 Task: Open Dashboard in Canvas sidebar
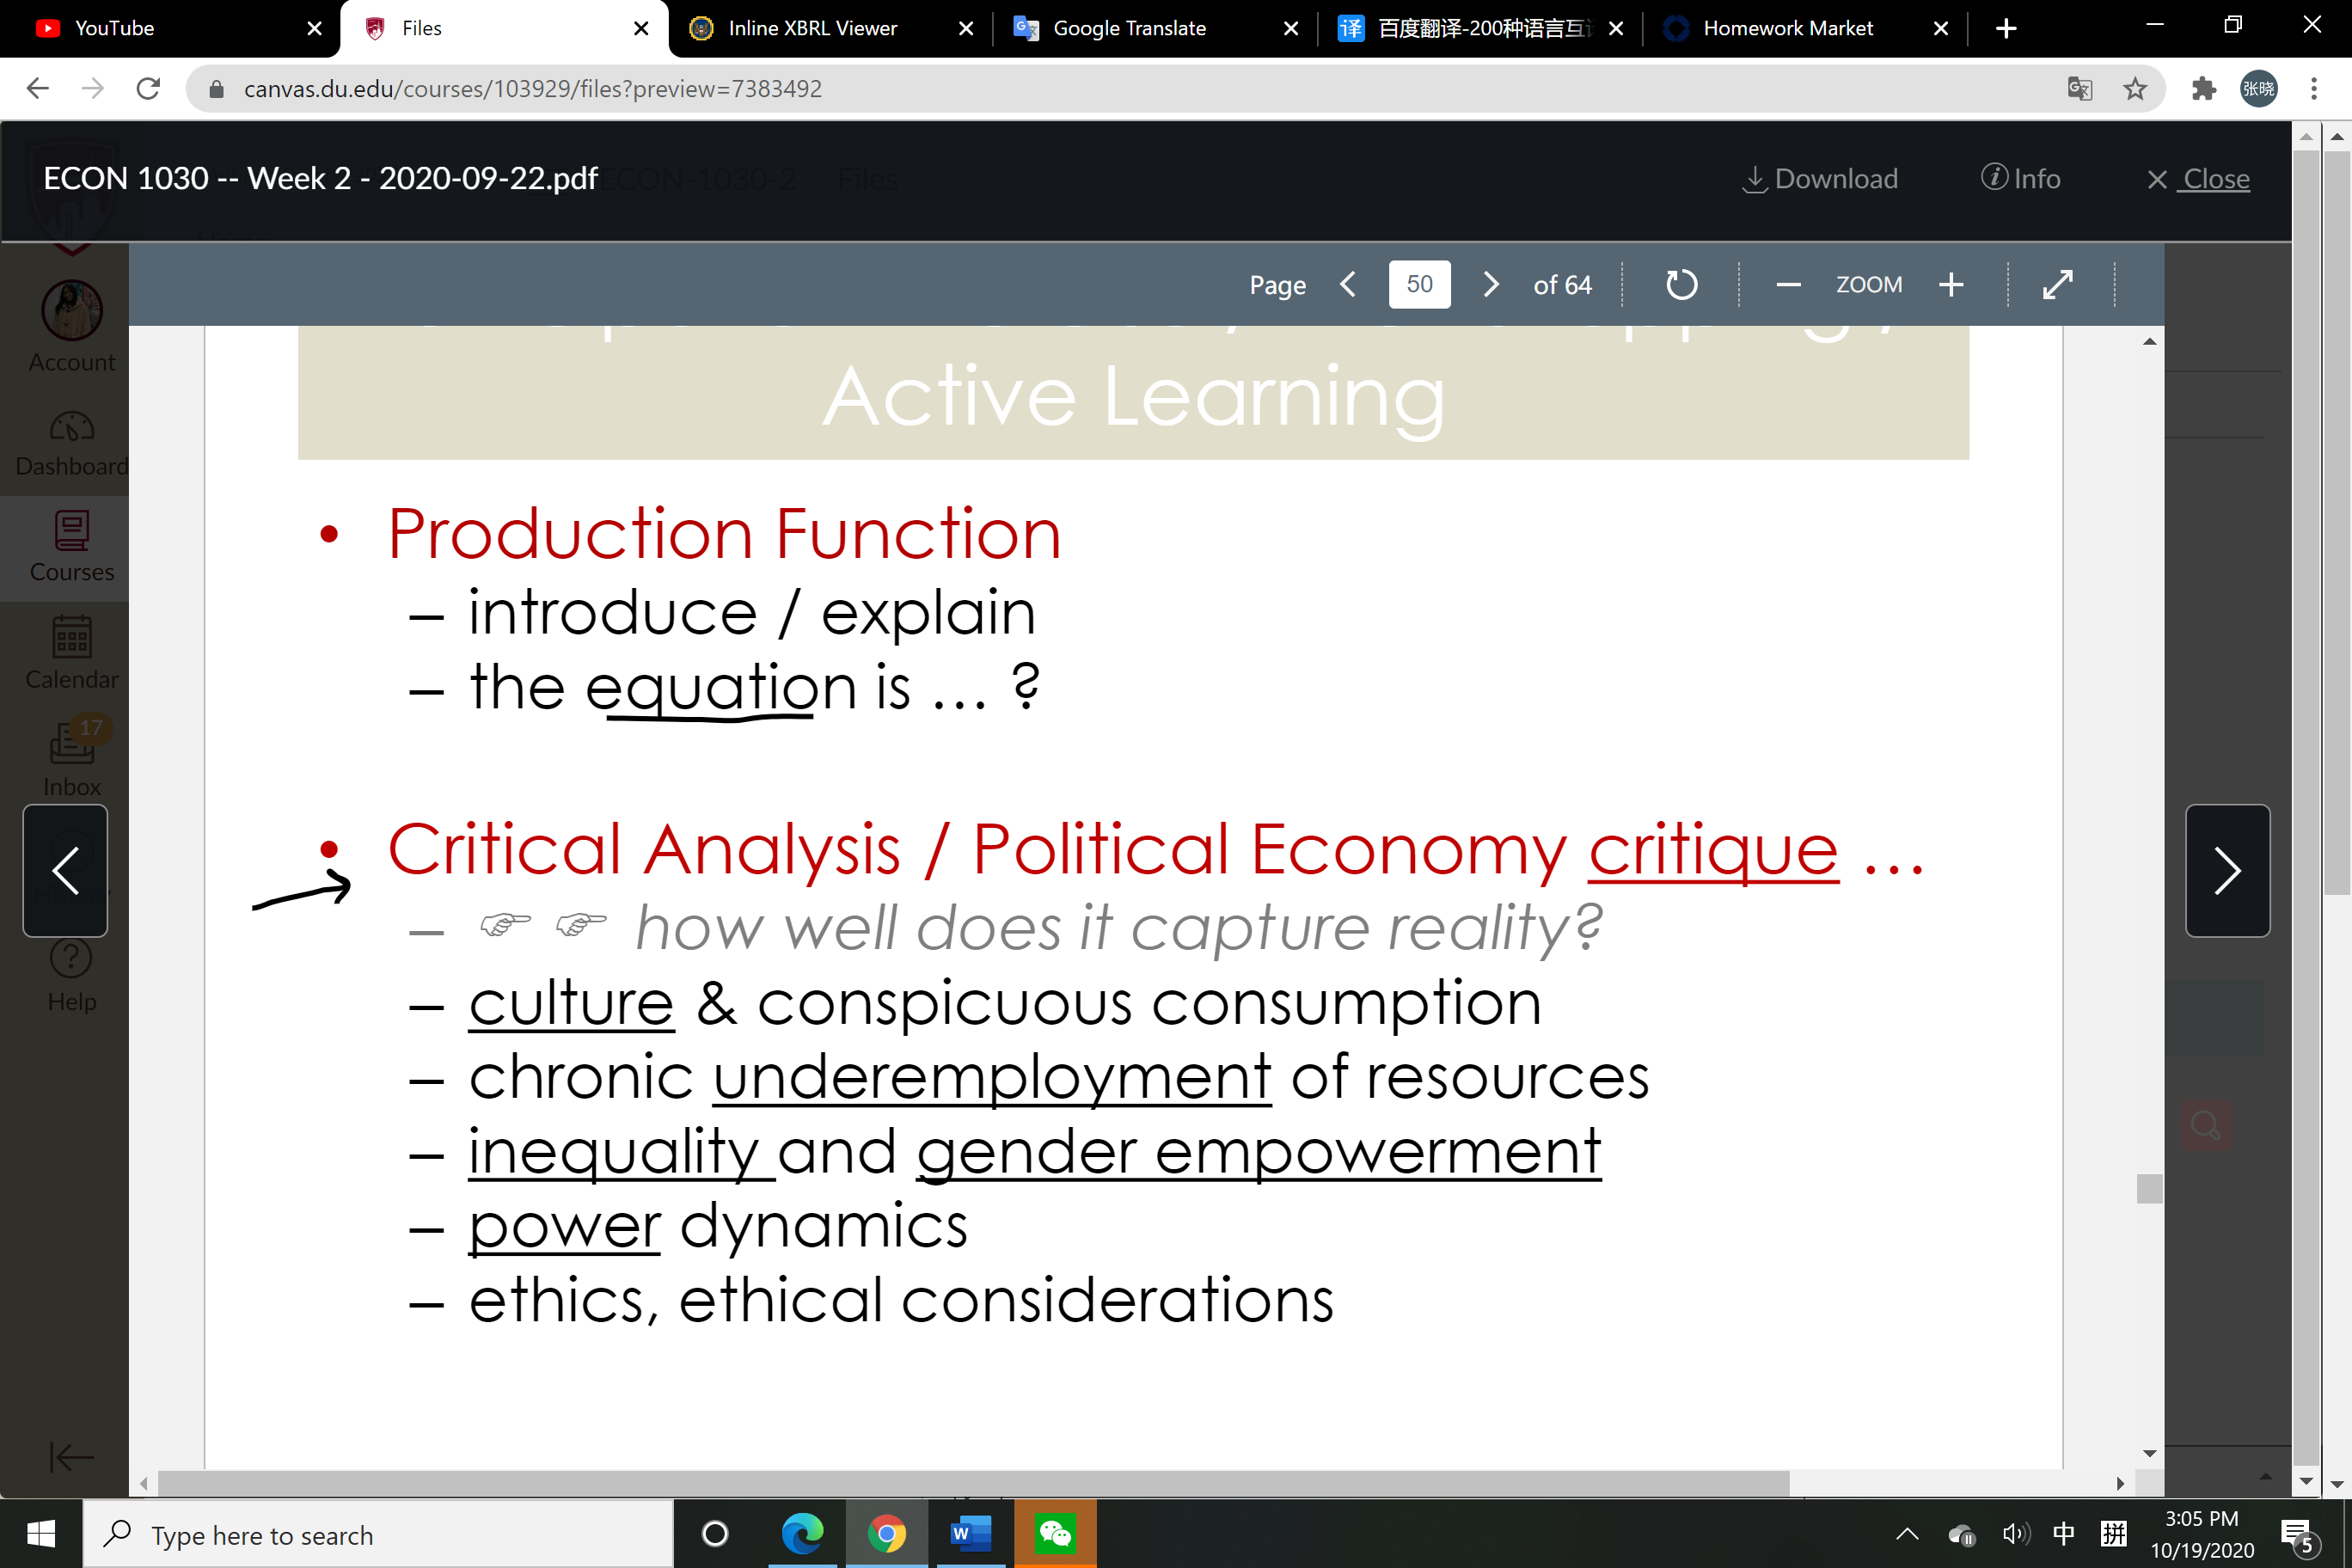[71, 443]
